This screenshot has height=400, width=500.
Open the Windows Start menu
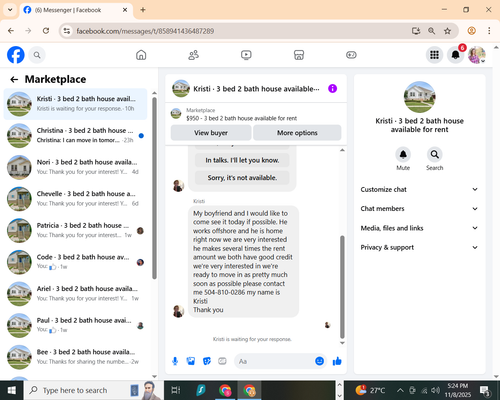[11, 390]
